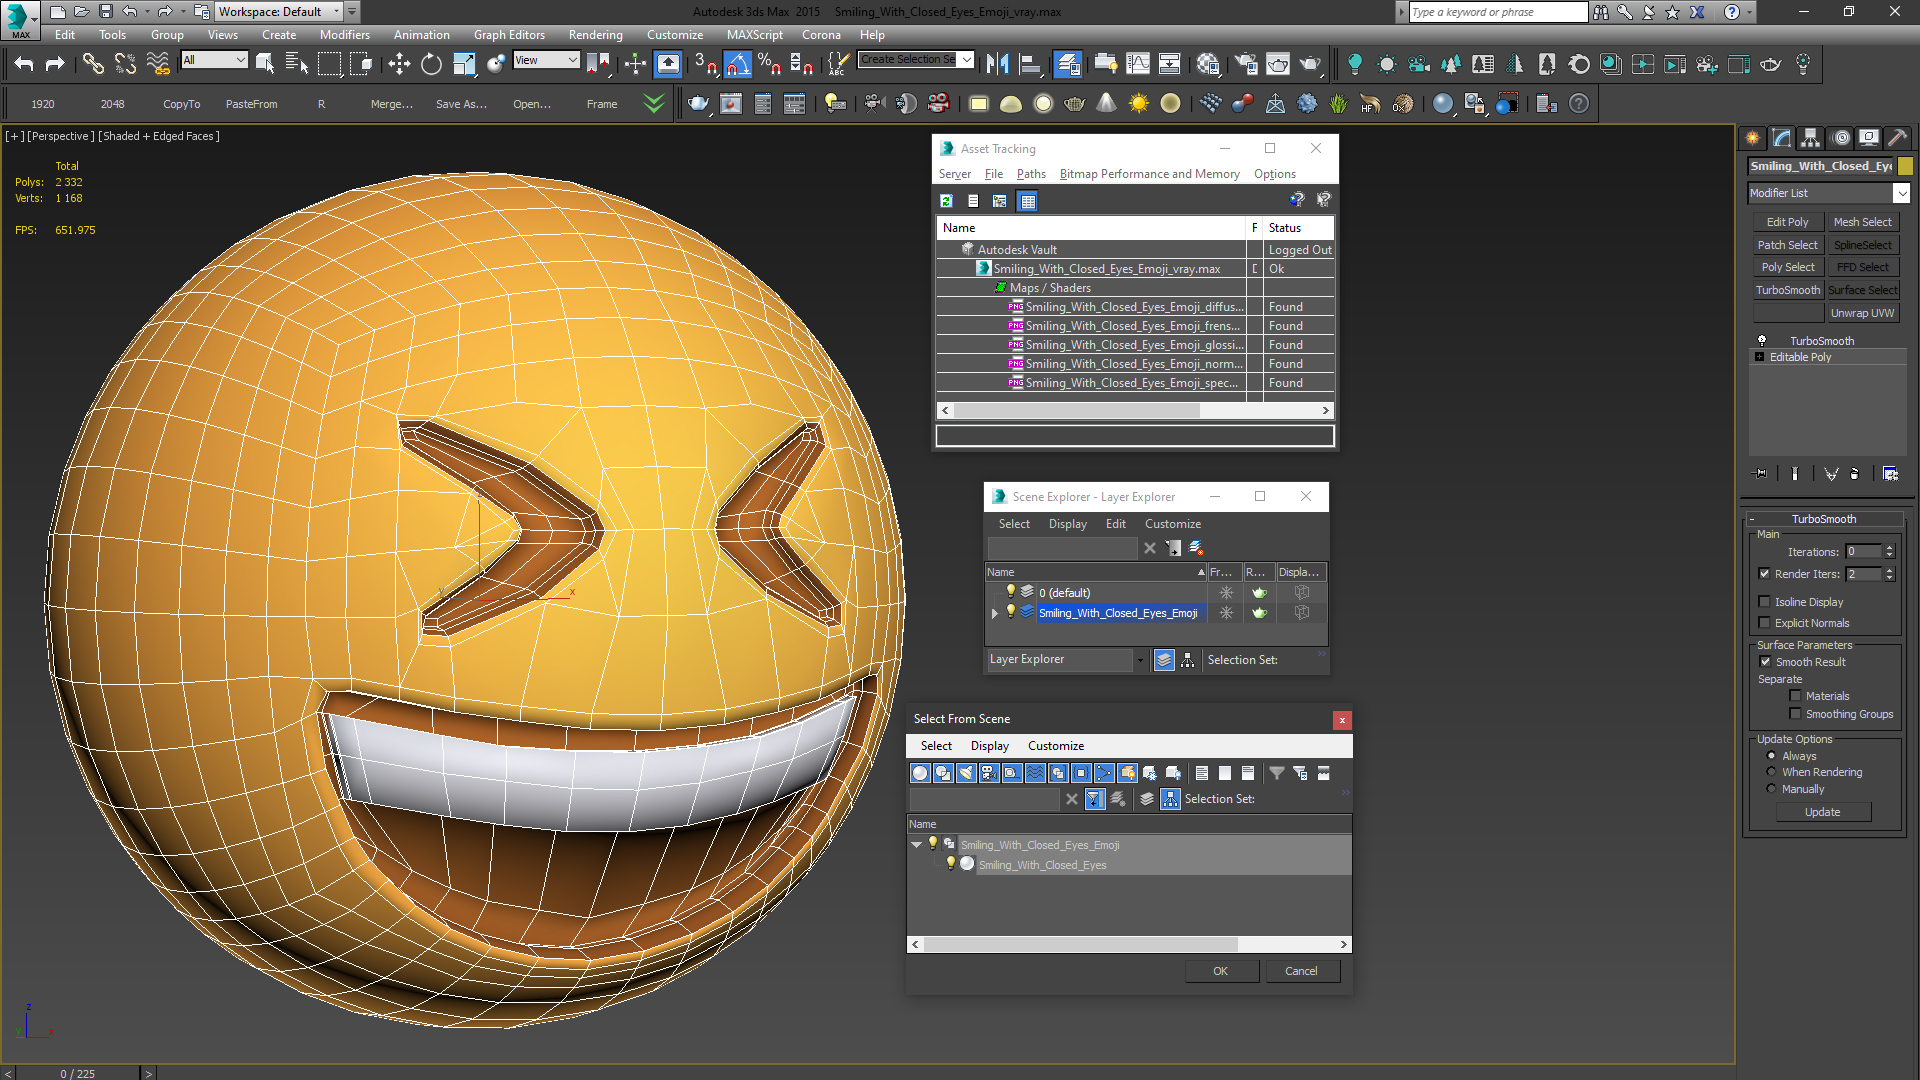The width and height of the screenshot is (1920, 1080).
Task: Click Sort by Hierarchy icon in Select From Scene
Action: [x=1170, y=799]
